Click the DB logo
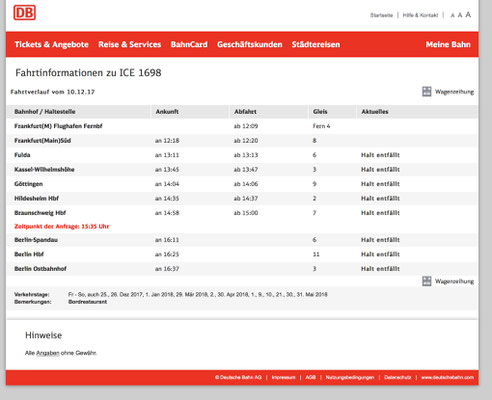Screen dimensions: 492x400 tap(24, 13)
